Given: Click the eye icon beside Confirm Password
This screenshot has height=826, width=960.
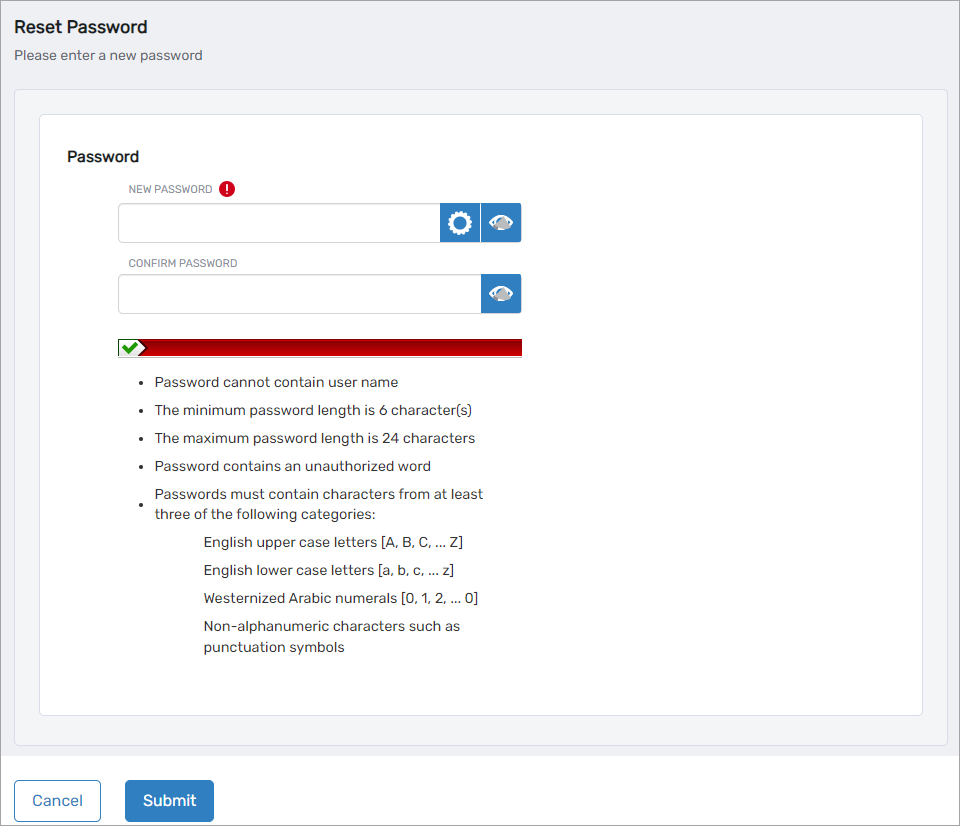Looking at the screenshot, I should tap(501, 293).
